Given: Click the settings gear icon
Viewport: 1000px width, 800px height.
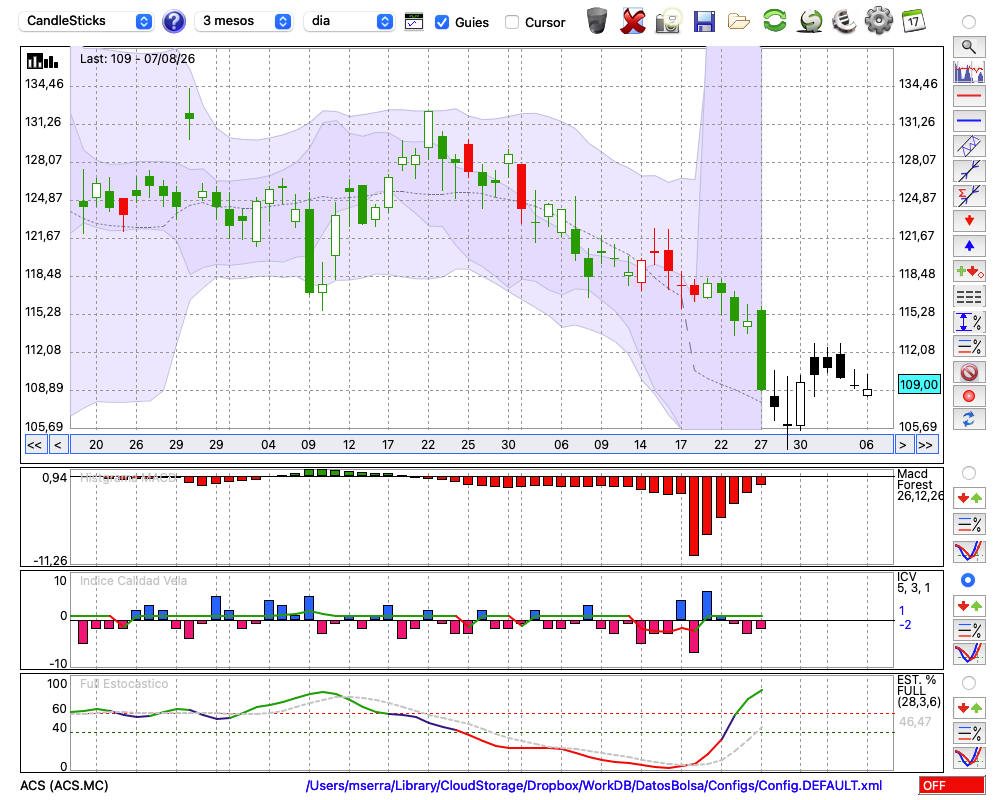Looking at the screenshot, I should click(x=879, y=21).
